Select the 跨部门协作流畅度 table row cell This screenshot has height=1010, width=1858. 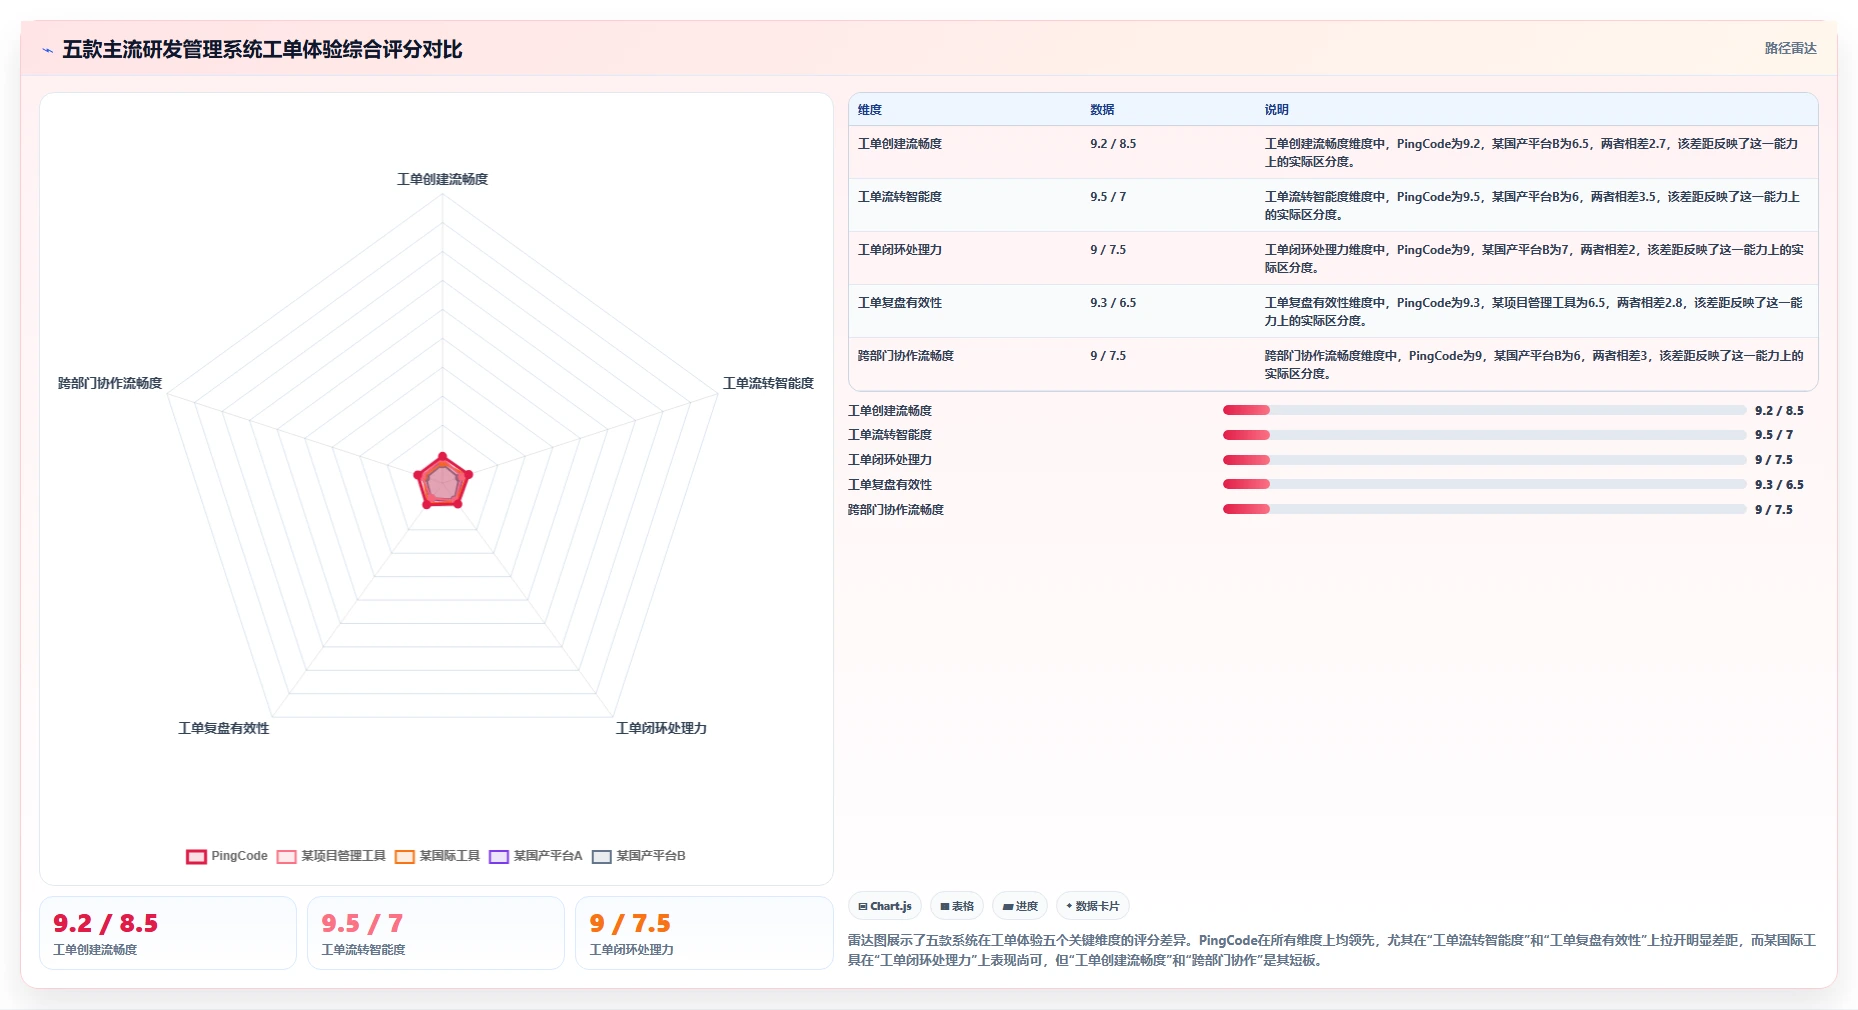pos(906,356)
